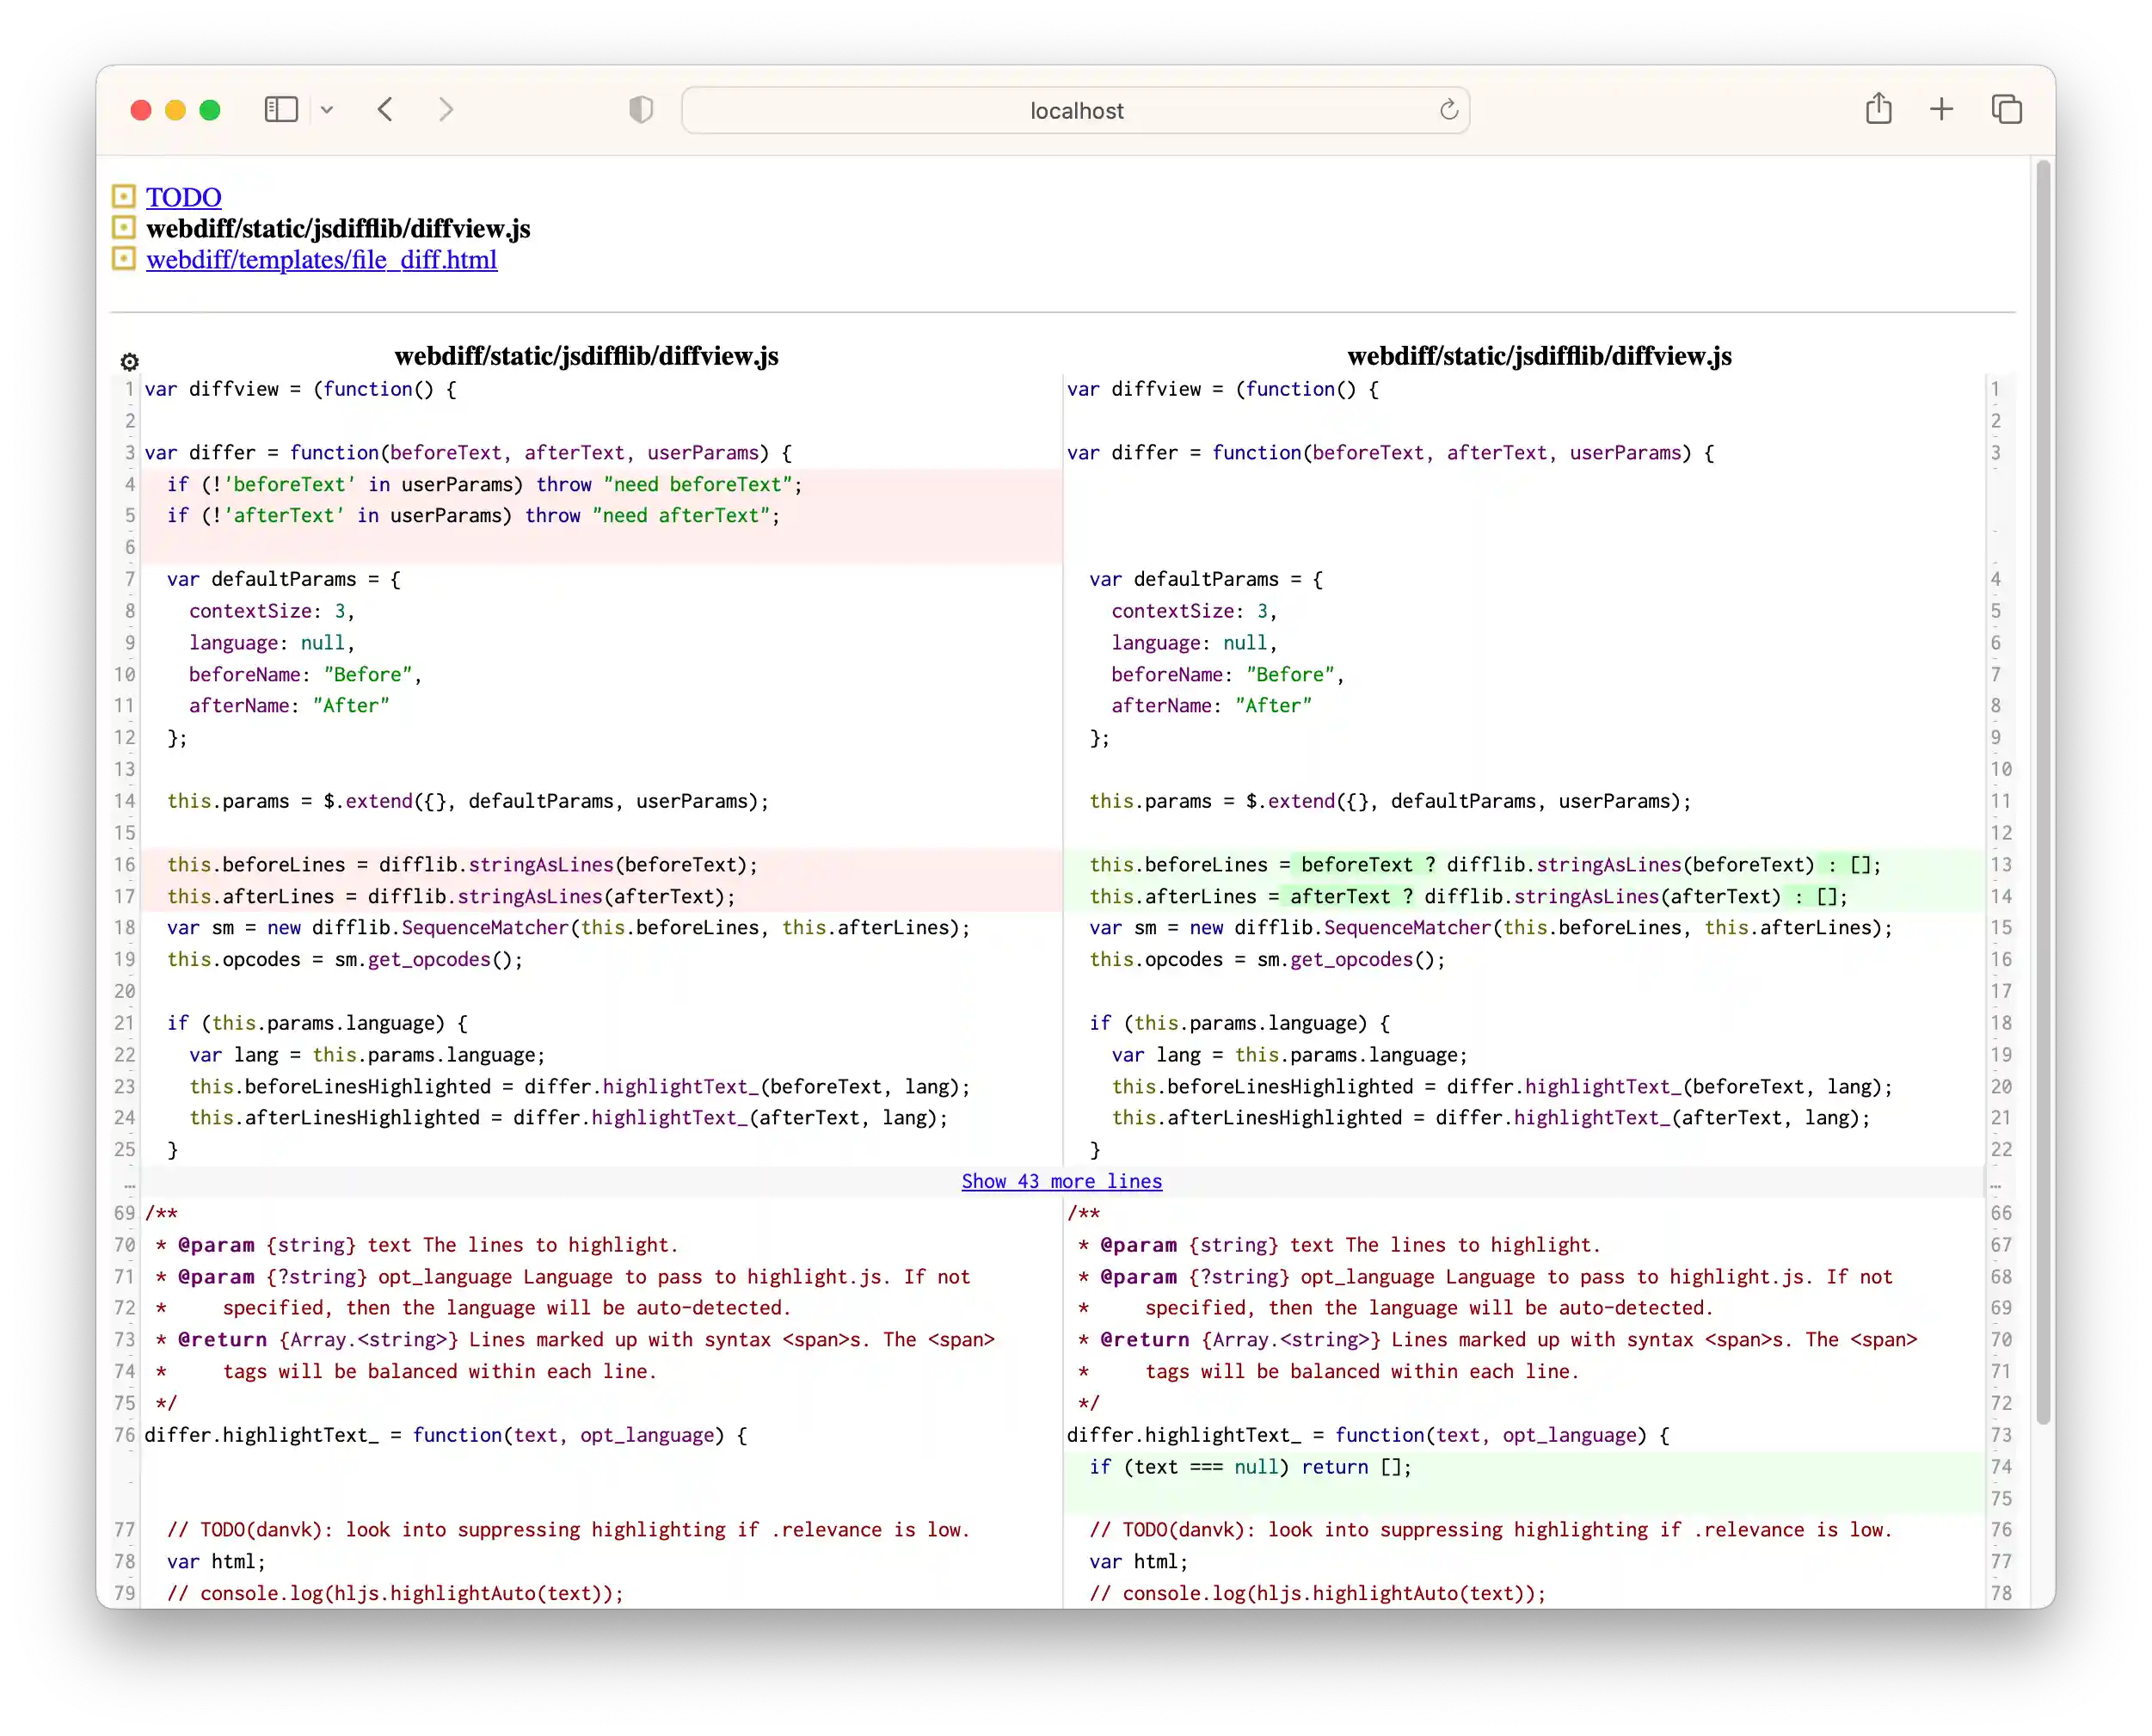Navigate back using the back arrow
This screenshot has width=2152, height=1736.
tap(385, 110)
